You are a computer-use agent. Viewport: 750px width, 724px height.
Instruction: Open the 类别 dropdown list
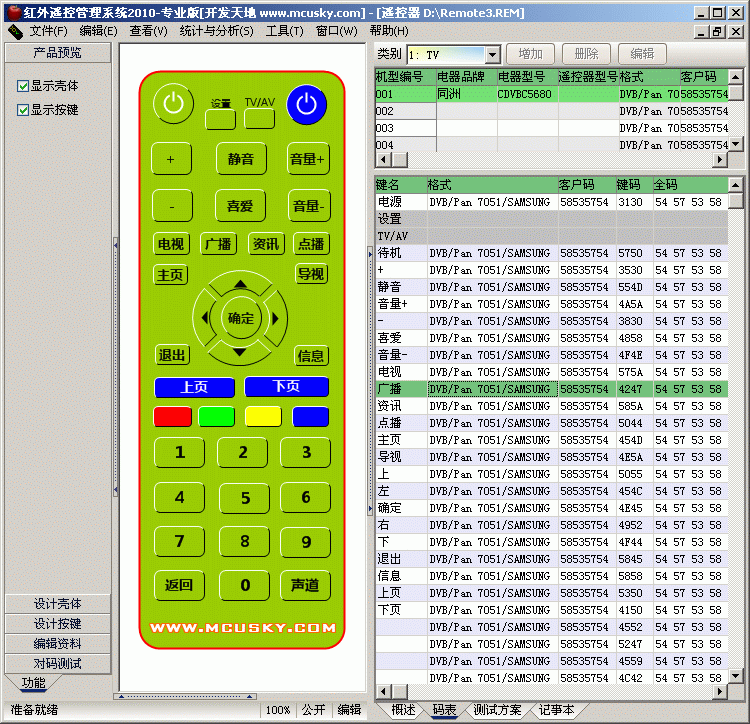pyautogui.click(x=492, y=55)
